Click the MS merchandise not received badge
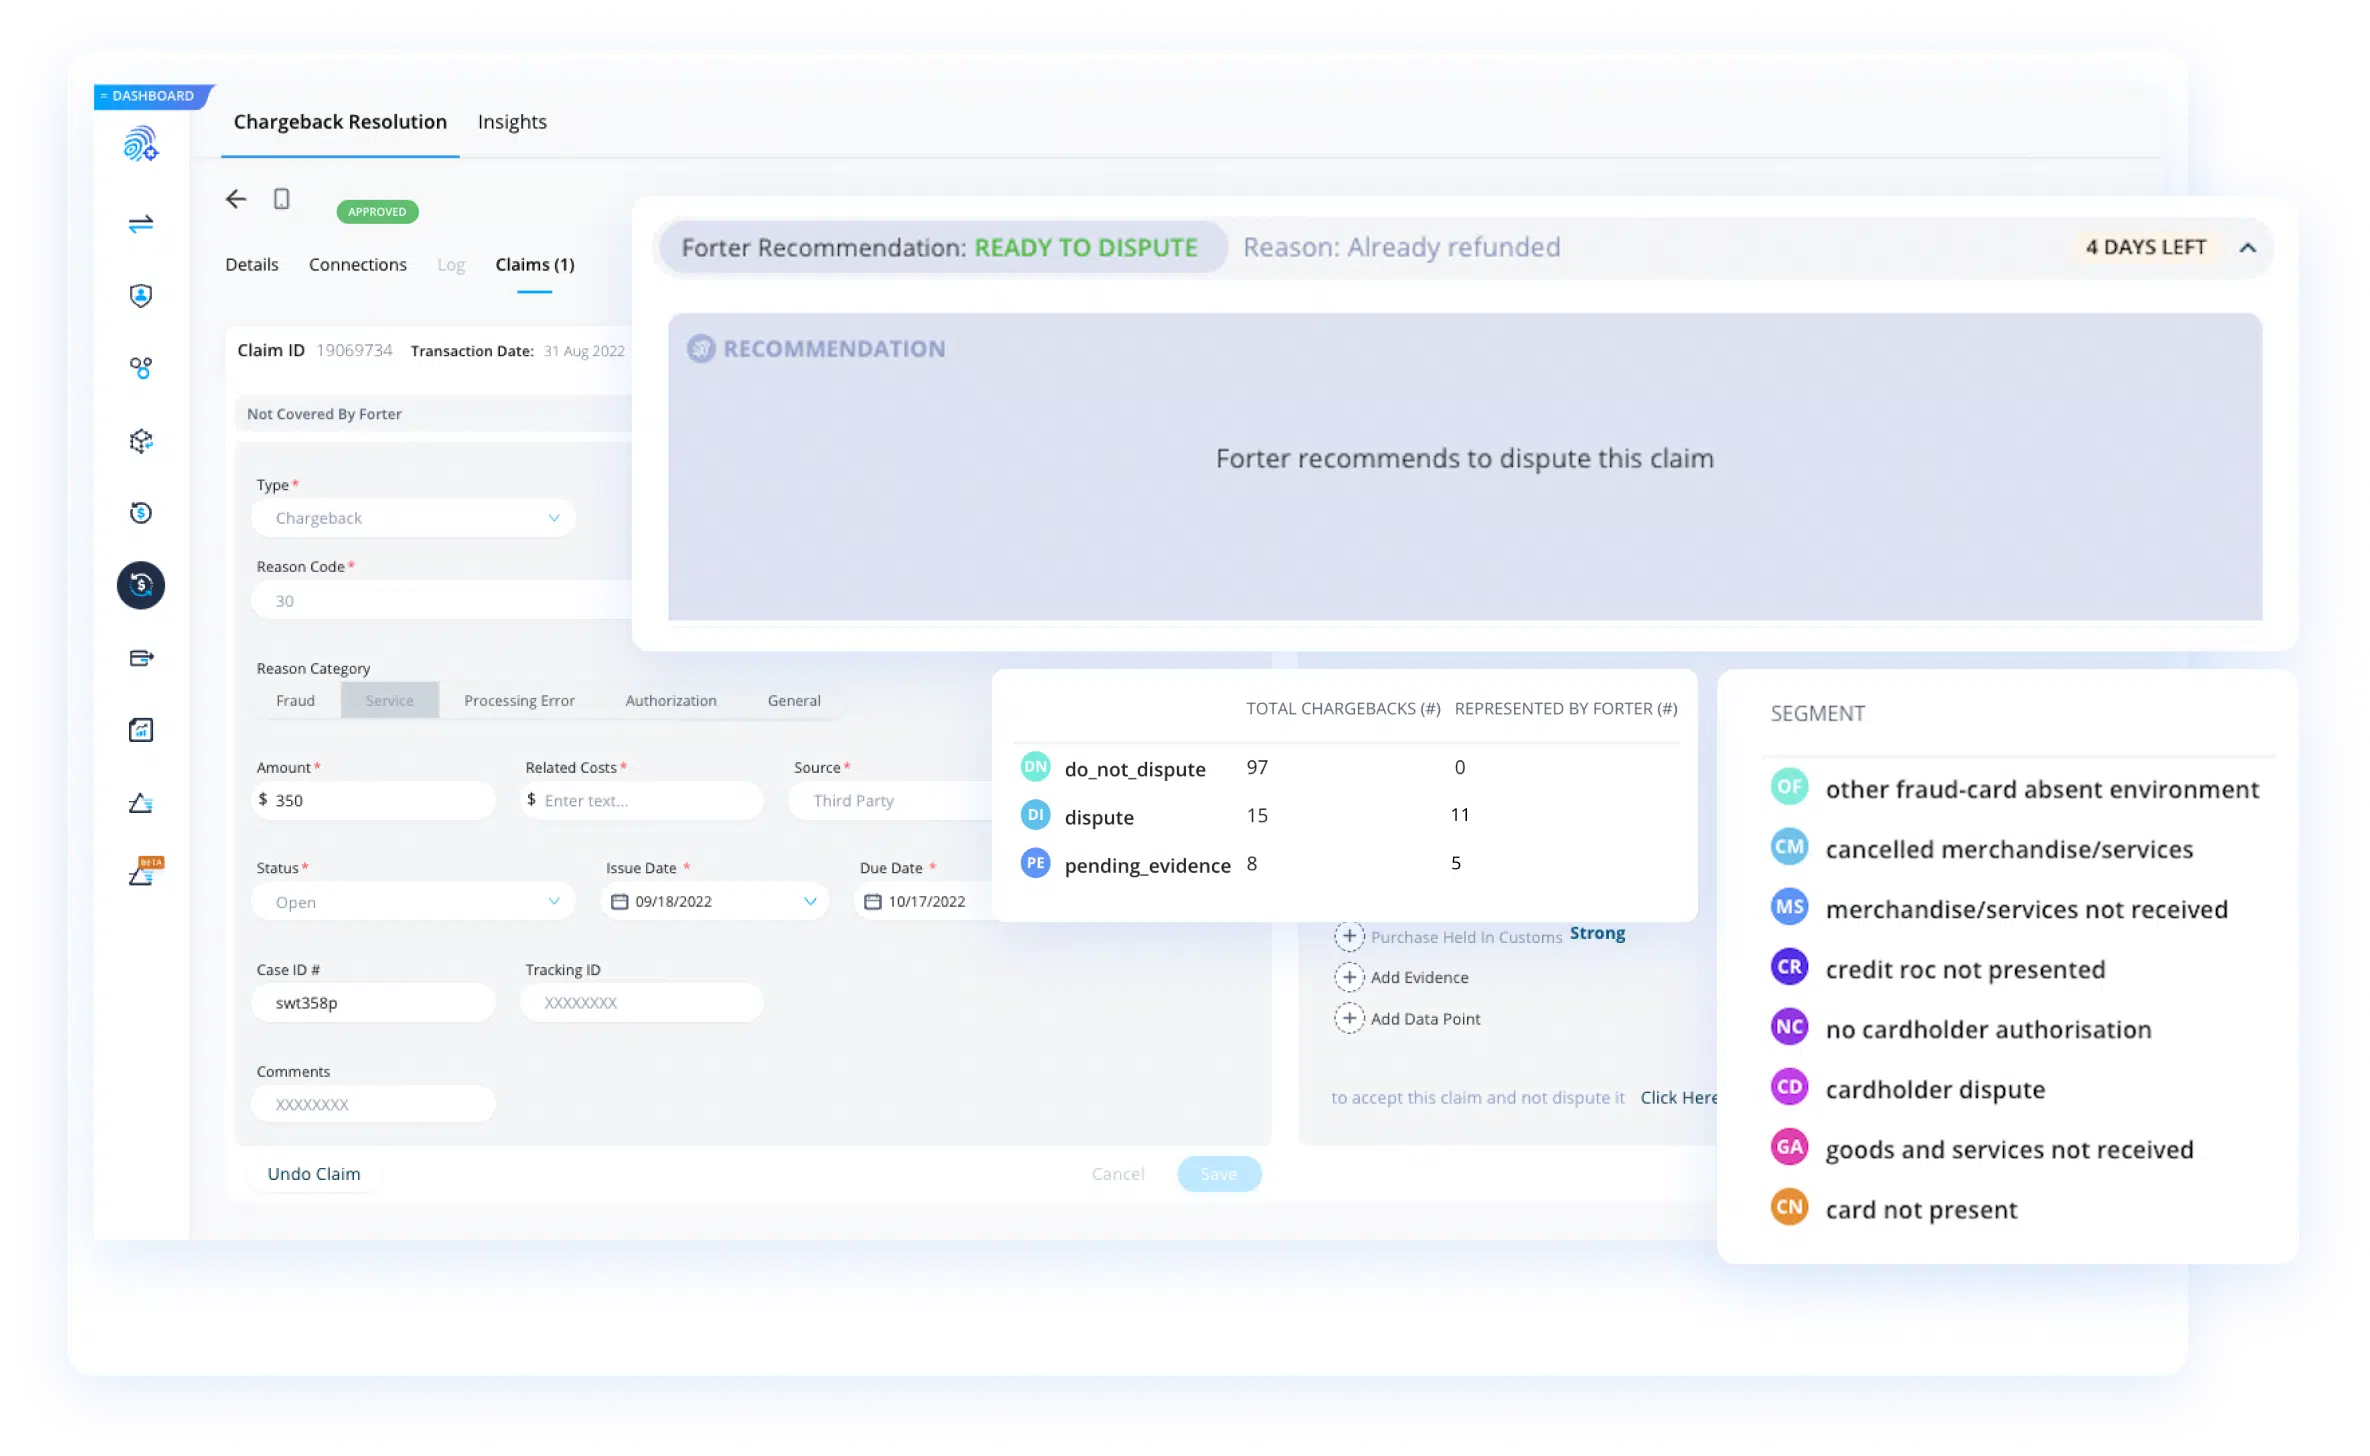 (x=1789, y=907)
